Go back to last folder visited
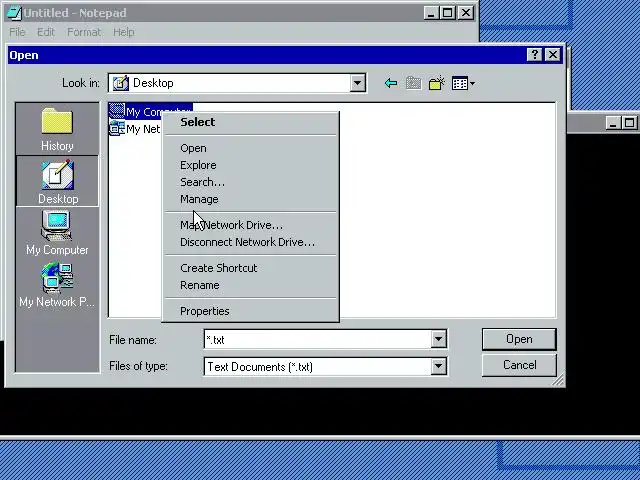Image resolution: width=640 pixels, height=480 pixels. click(391, 83)
